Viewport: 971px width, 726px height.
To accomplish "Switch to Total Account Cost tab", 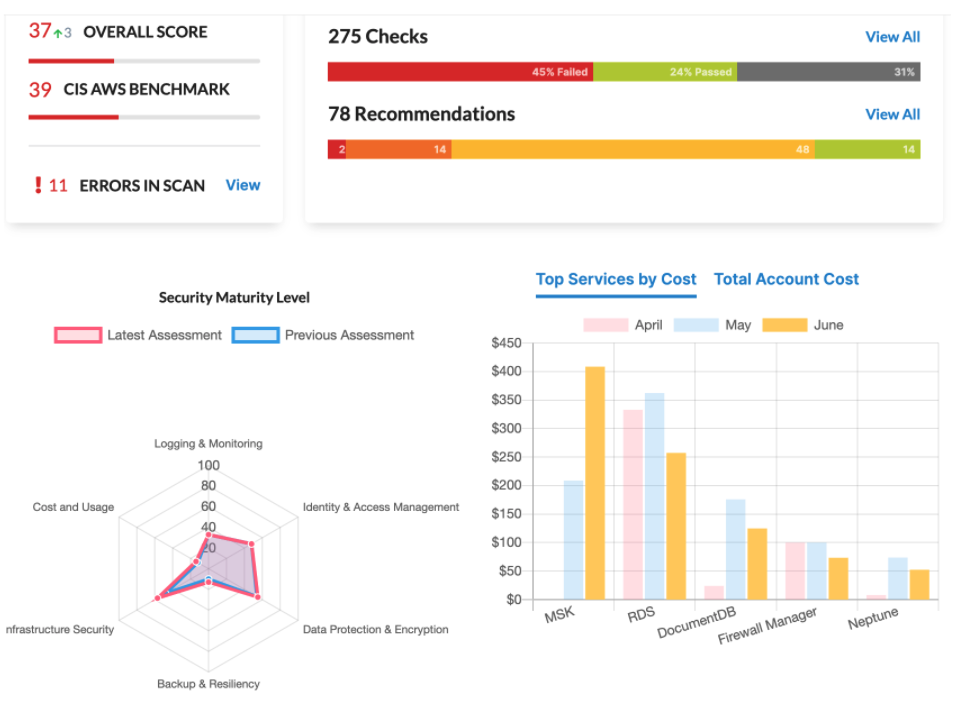I will [786, 279].
